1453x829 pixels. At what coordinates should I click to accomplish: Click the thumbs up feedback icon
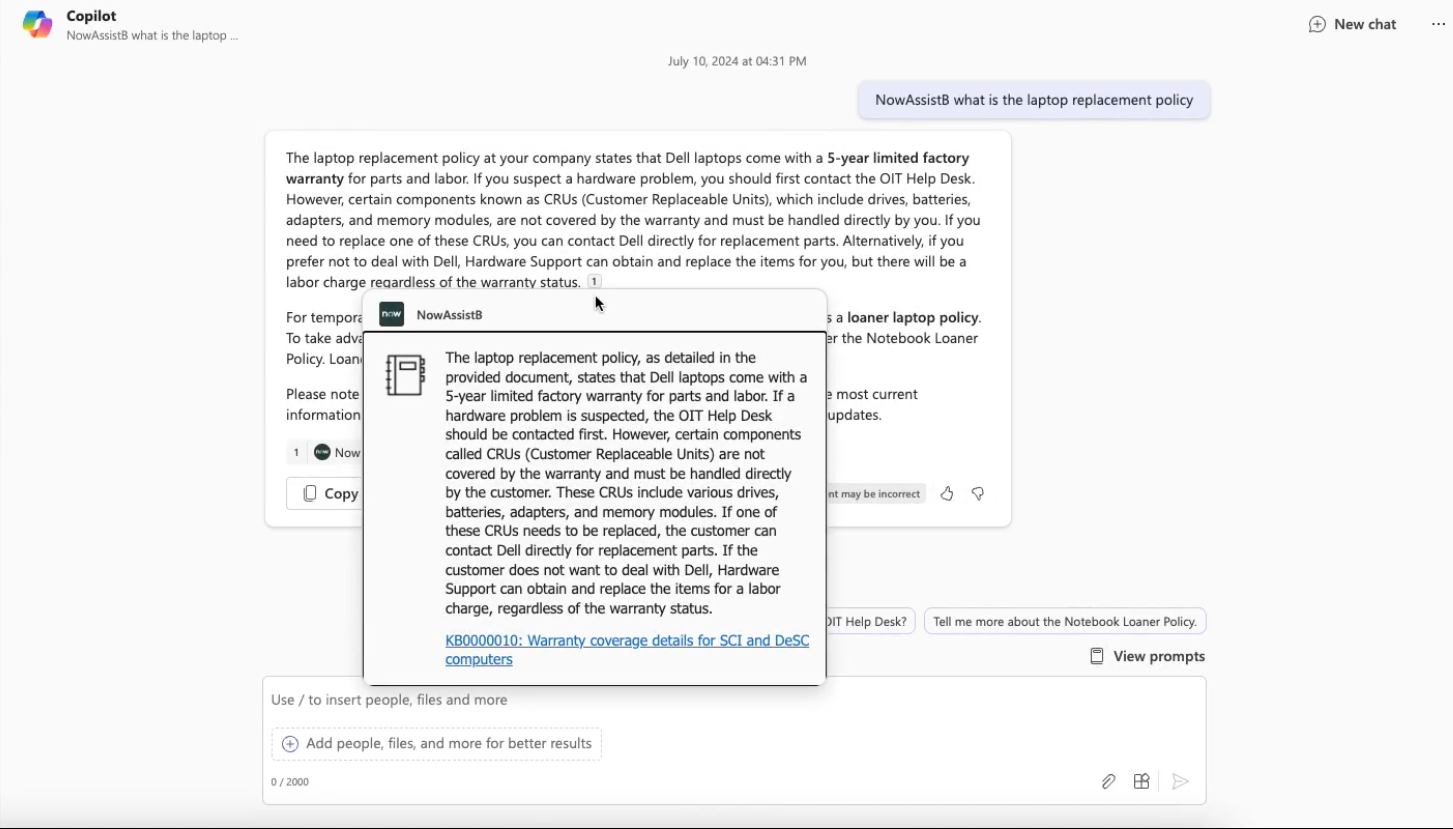pyautogui.click(x=947, y=493)
